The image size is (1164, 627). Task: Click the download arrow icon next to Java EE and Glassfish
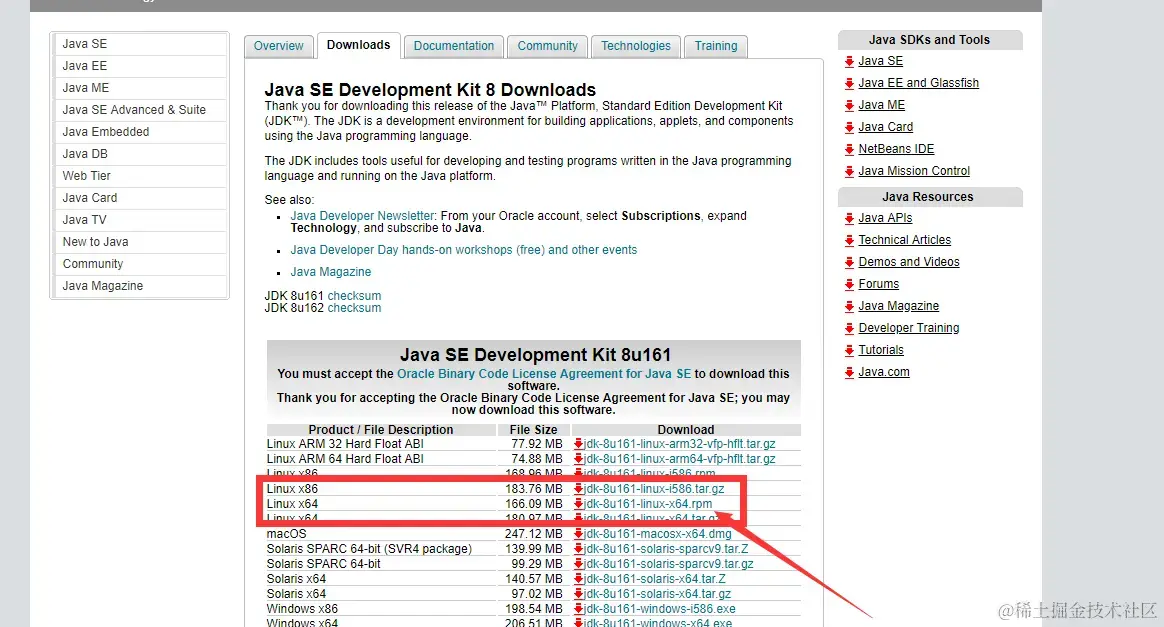[849, 84]
